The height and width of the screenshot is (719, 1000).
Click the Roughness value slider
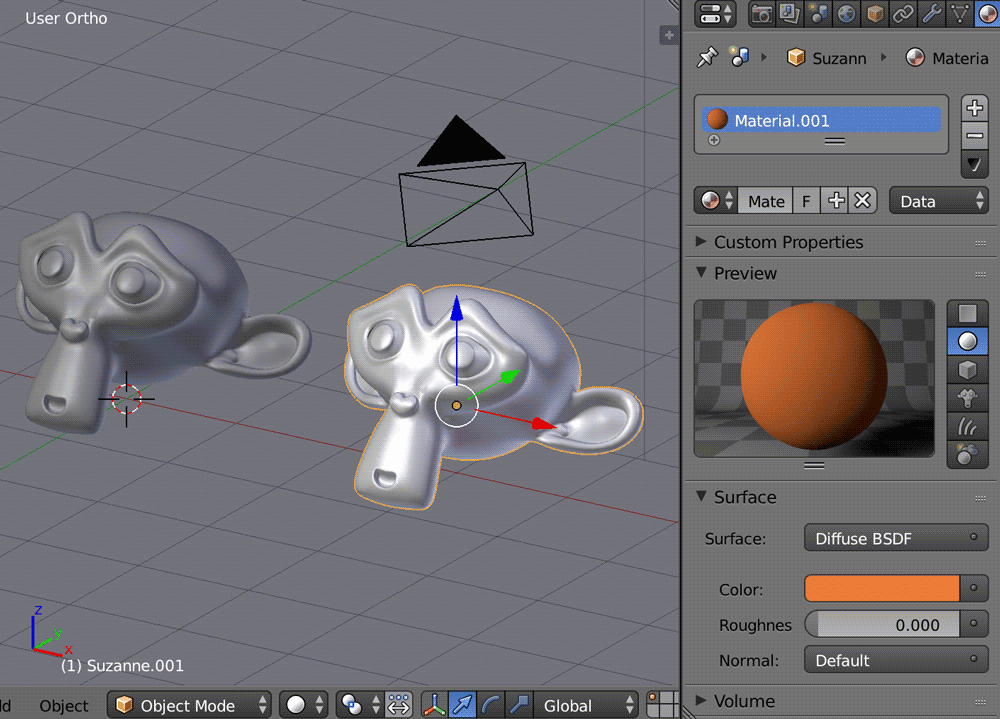[x=882, y=625]
